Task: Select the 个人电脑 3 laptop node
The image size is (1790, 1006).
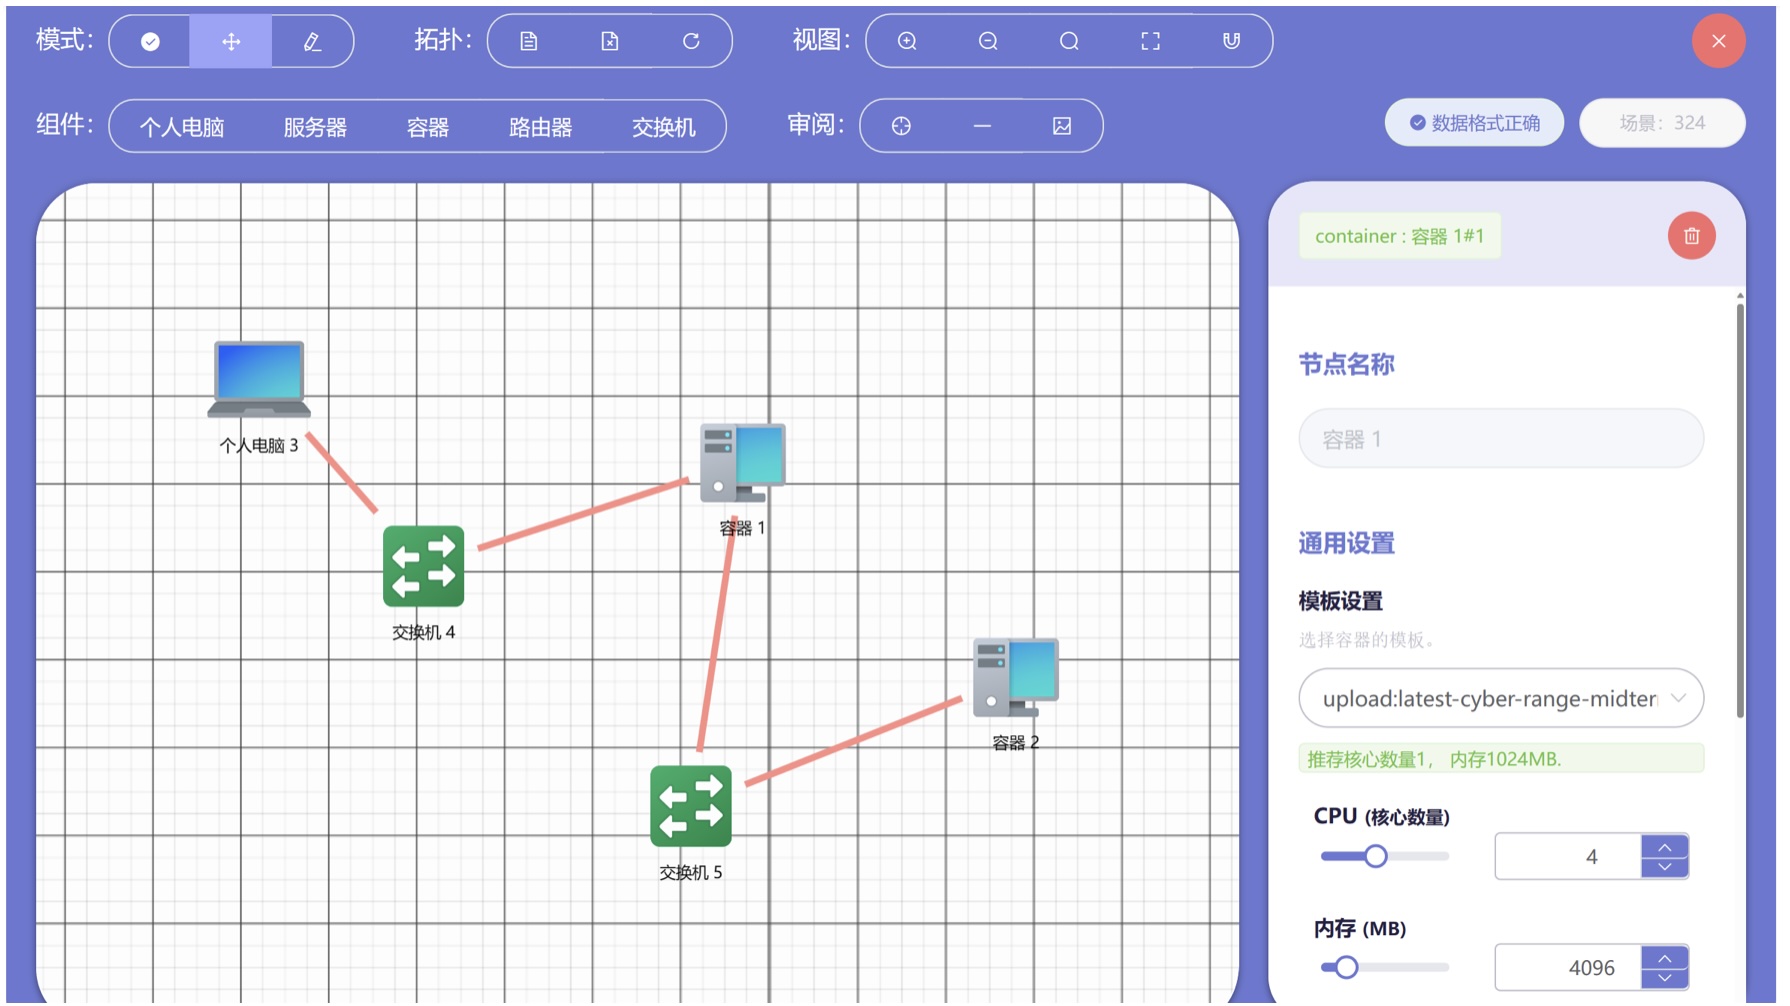Action: click(x=259, y=380)
